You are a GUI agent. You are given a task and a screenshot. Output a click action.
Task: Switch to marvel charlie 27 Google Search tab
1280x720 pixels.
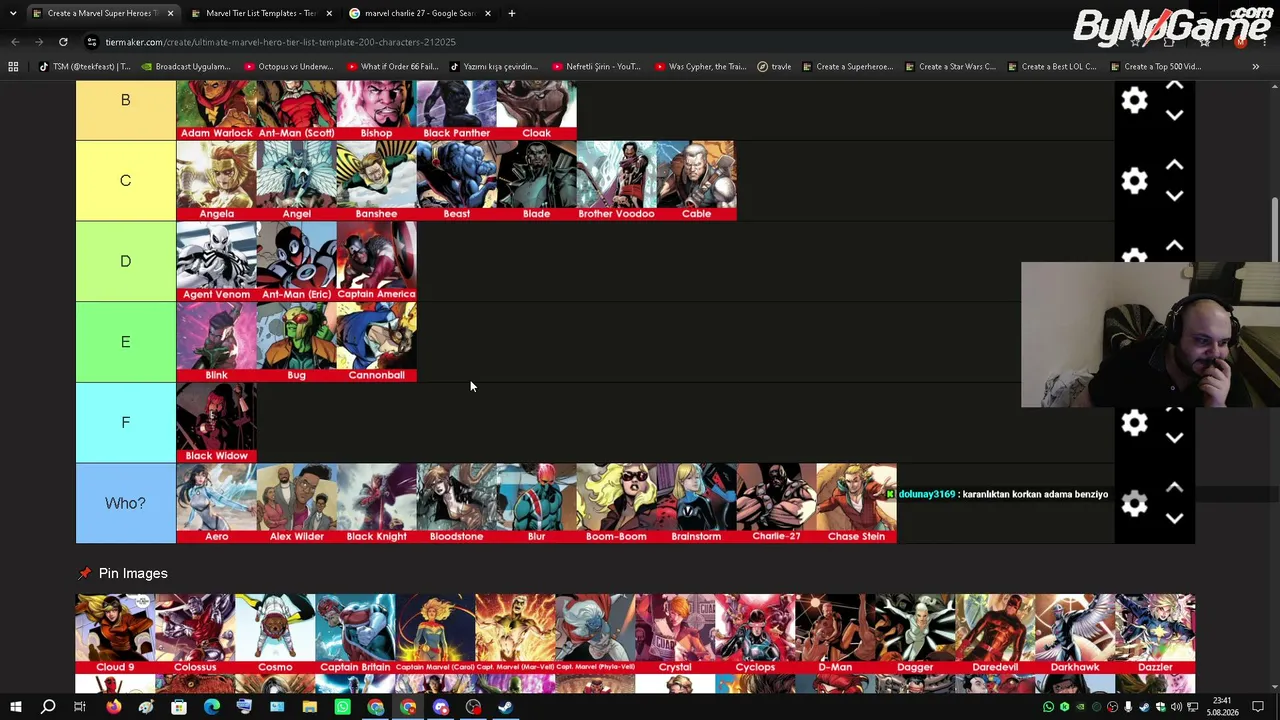coord(419,13)
